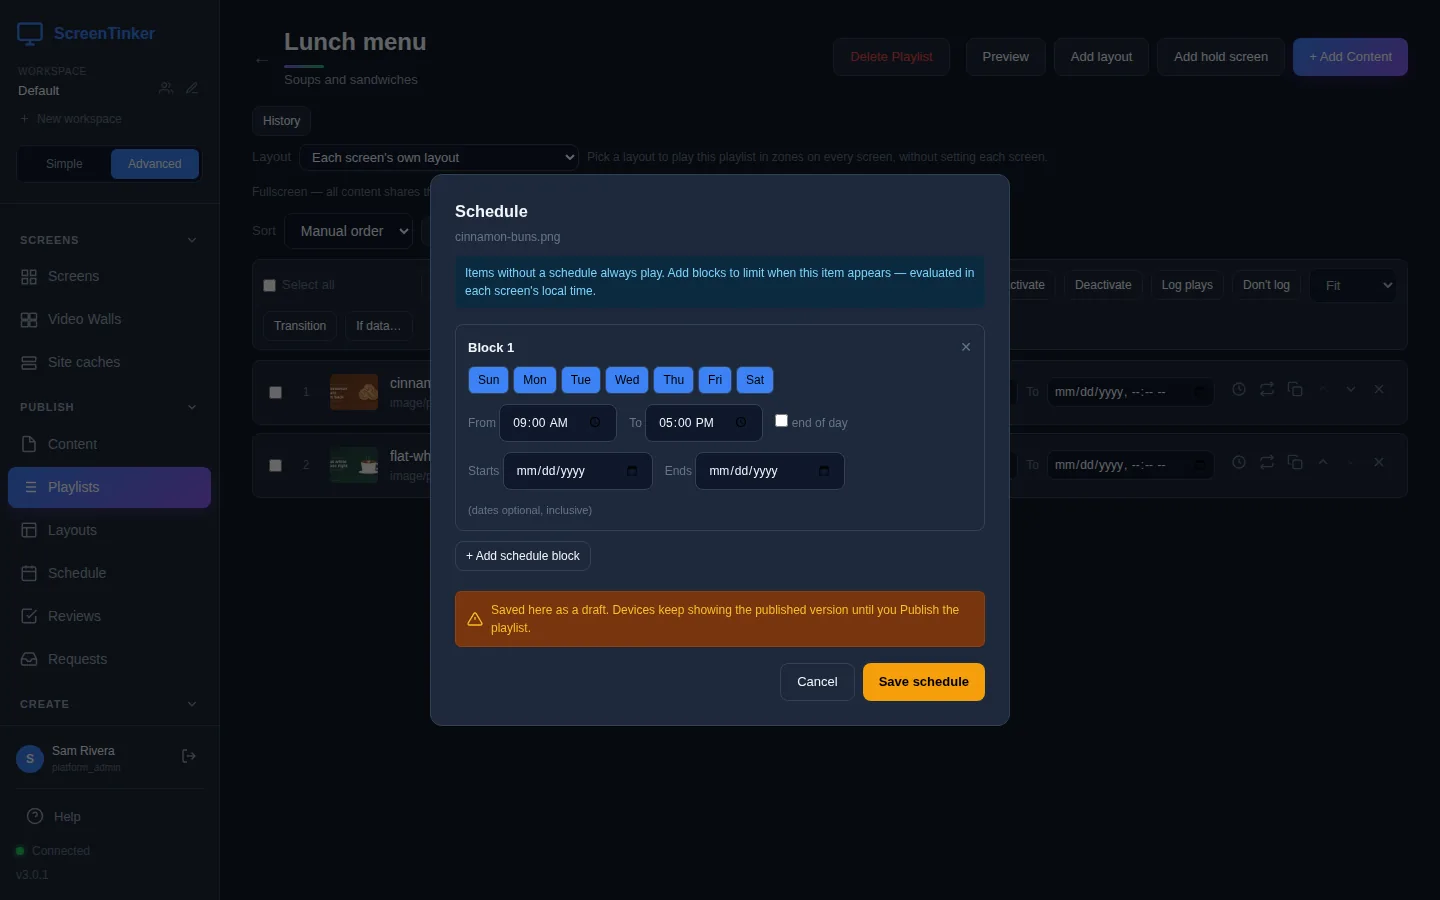Toggle Sun in Block 1

(488, 380)
